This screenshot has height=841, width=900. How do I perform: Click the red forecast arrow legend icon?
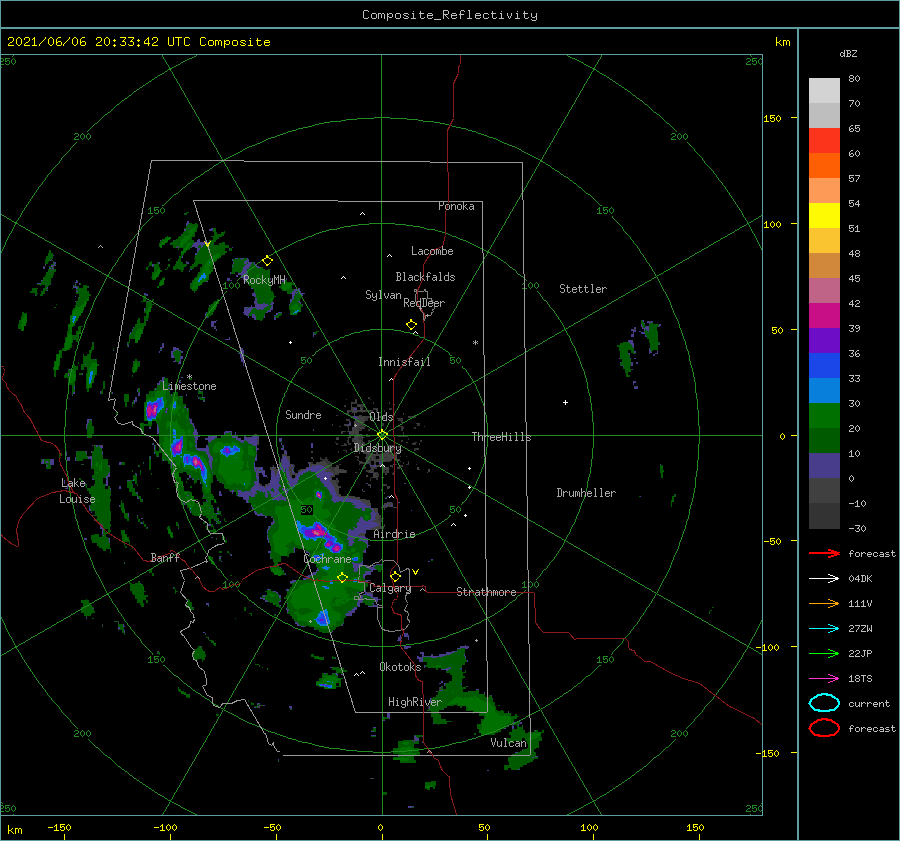pos(824,553)
